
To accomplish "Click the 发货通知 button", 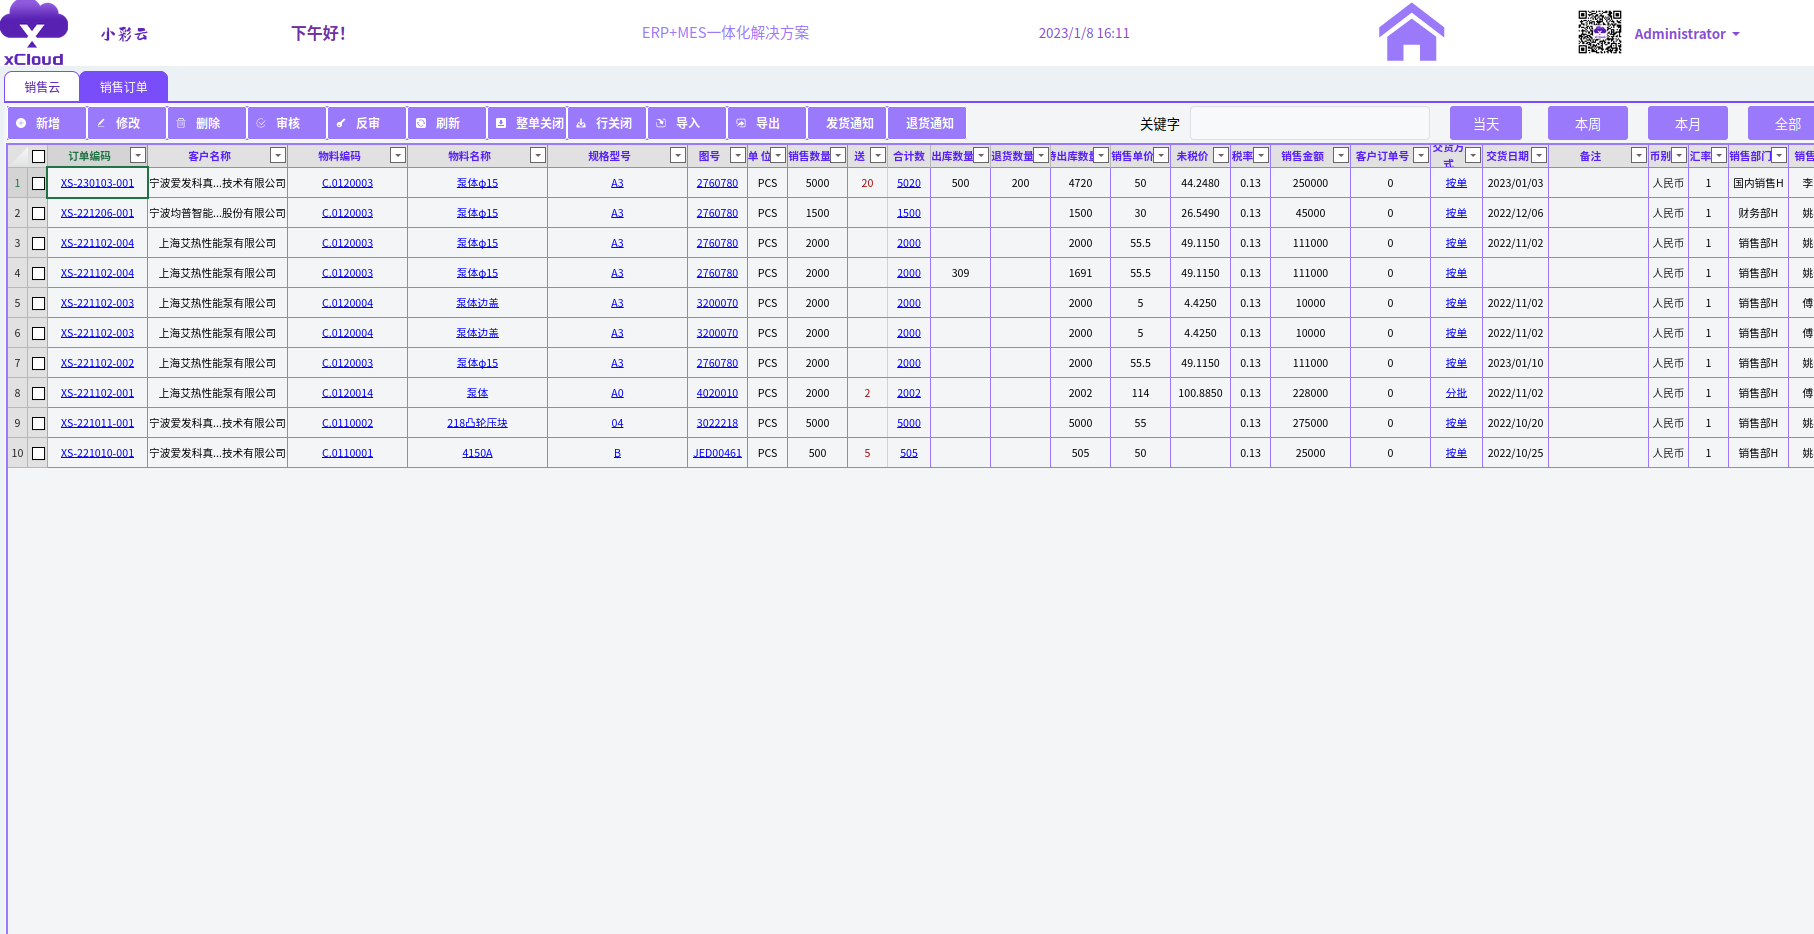I will tap(847, 123).
